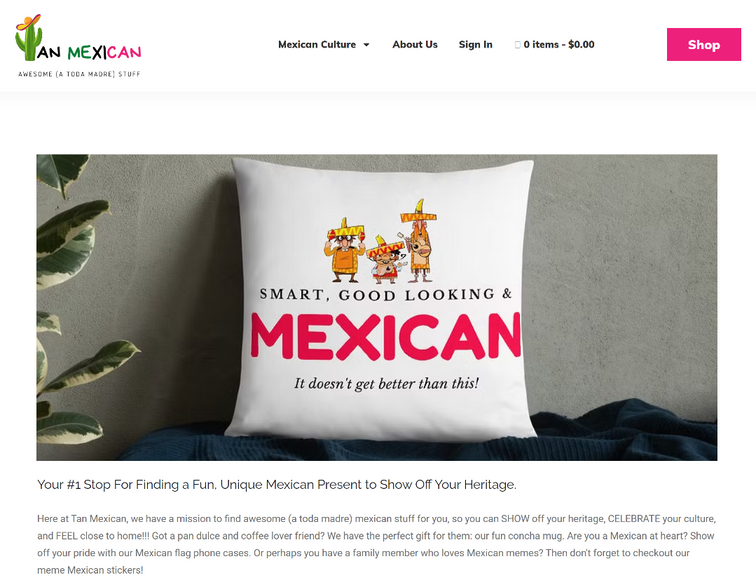Open the Mexican Culture menu
Viewport: 756px width, 580px height.
coord(317,45)
